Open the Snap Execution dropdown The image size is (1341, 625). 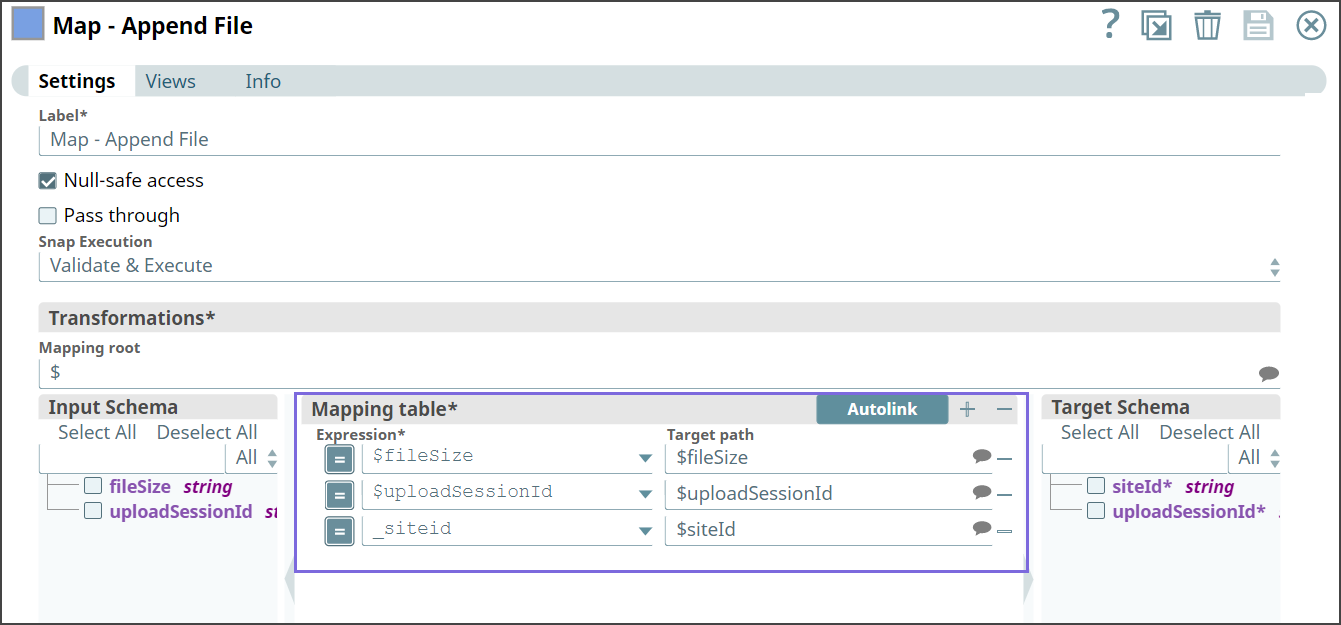(x=1275, y=265)
